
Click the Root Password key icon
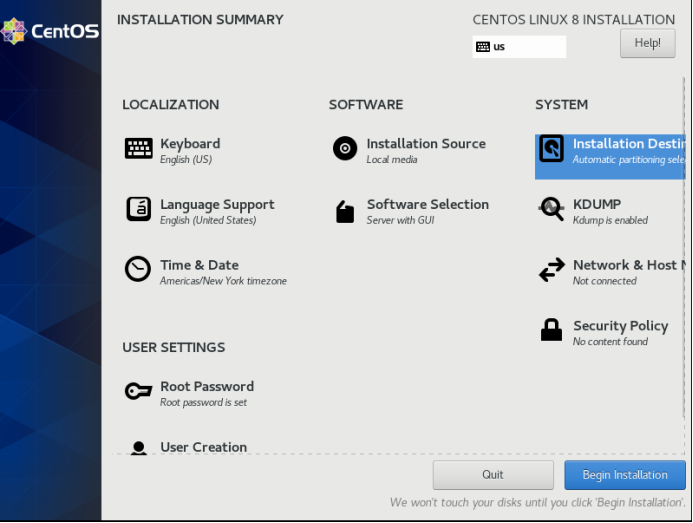pos(138,391)
